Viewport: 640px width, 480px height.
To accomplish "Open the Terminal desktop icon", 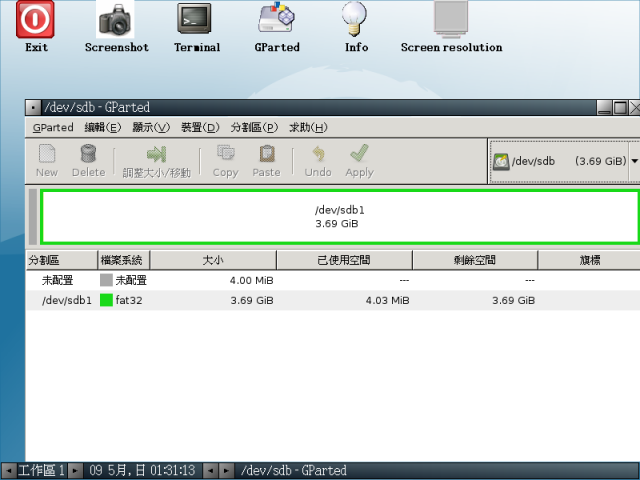I will [194, 19].
